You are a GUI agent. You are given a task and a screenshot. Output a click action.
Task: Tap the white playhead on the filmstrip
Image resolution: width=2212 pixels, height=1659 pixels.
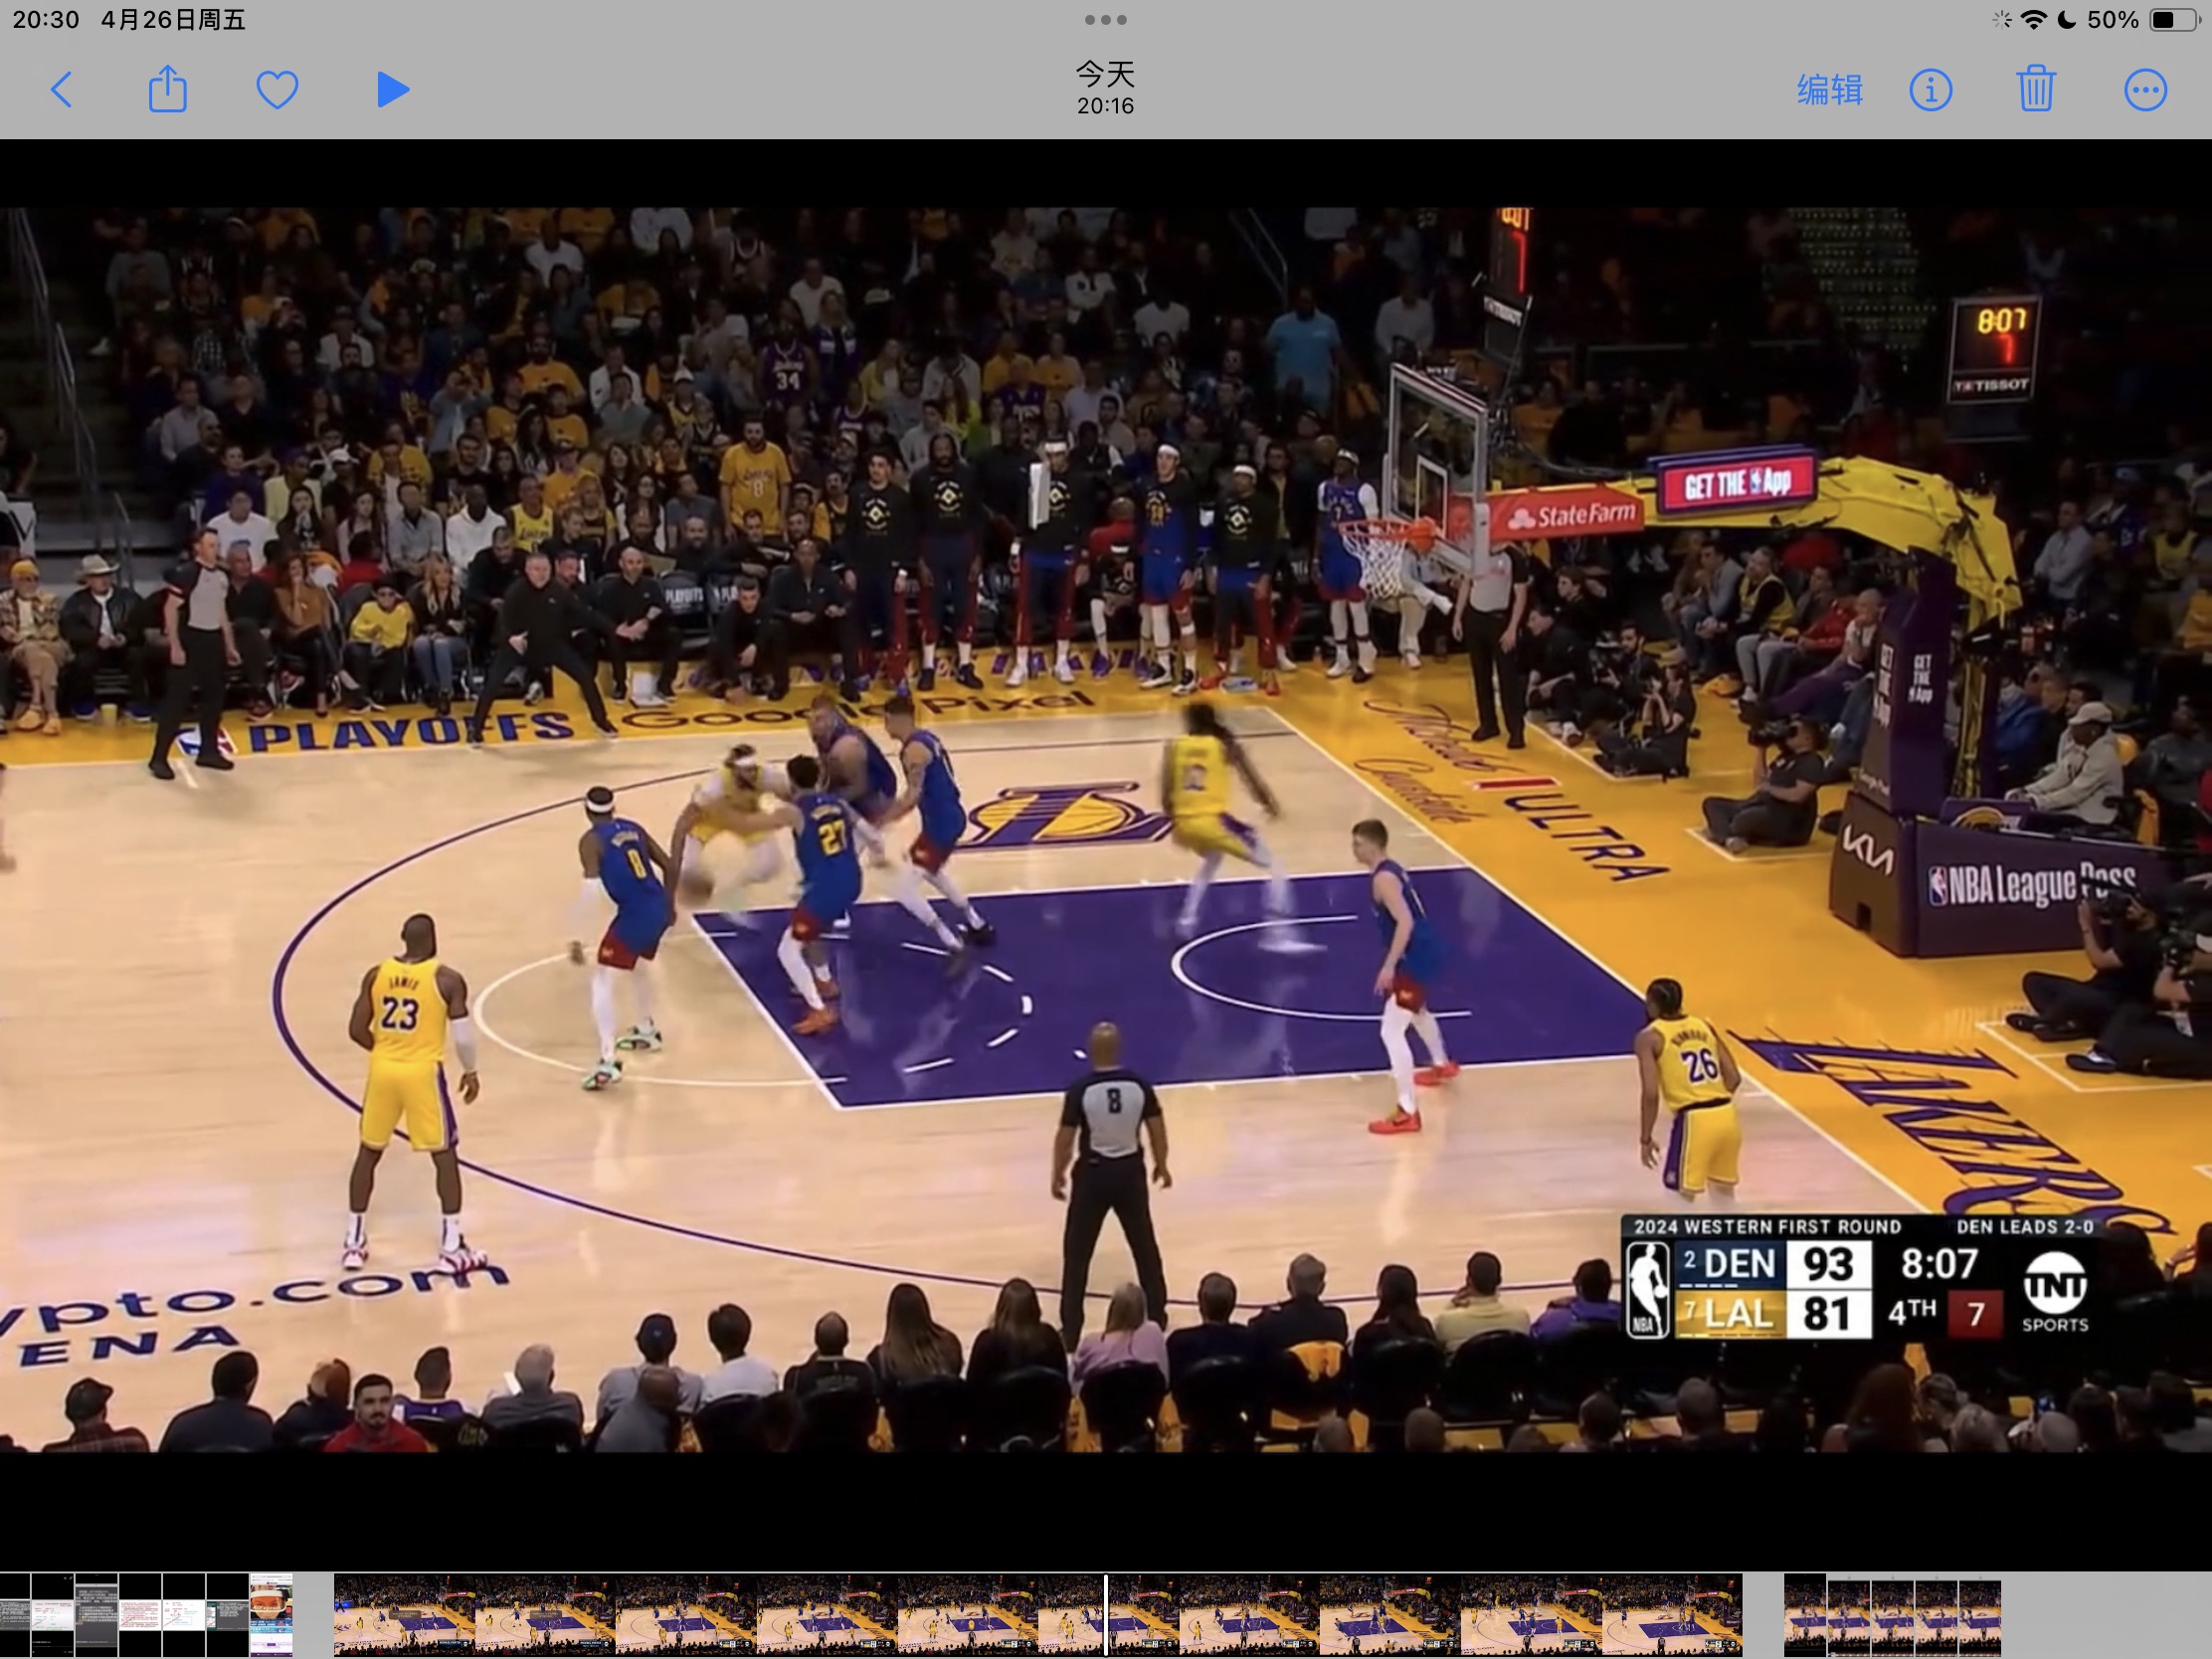point(1106,1614)
